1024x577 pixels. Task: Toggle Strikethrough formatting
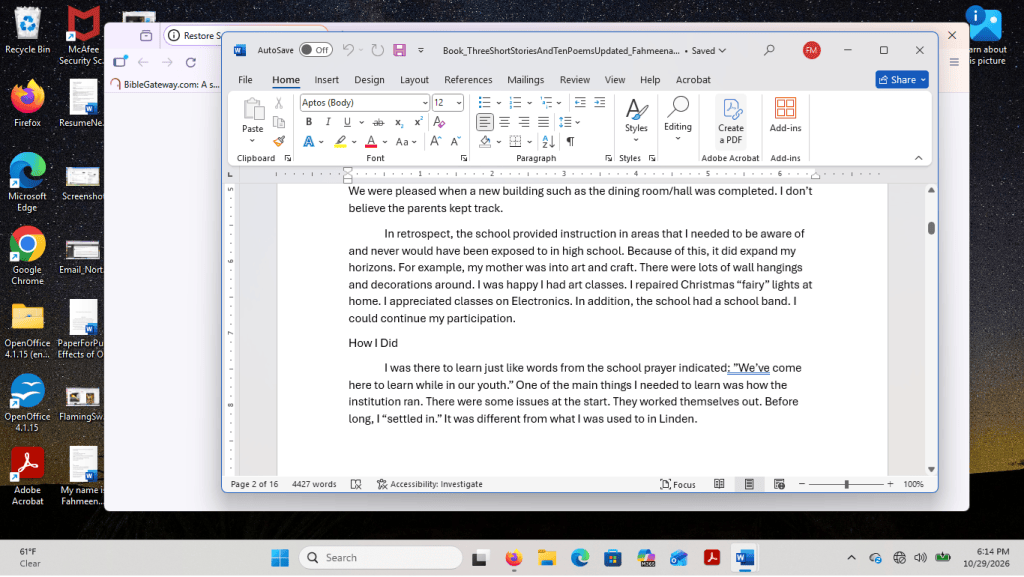click(x=378, y=122)
